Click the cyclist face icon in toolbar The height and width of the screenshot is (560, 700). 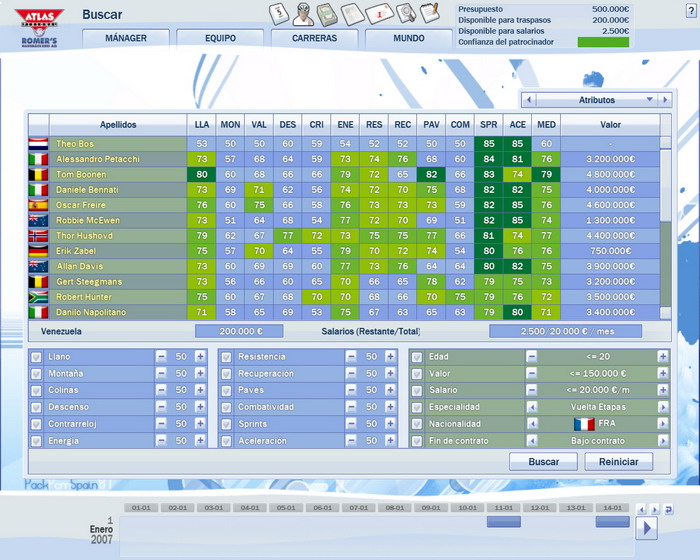(x=304, y=14)
